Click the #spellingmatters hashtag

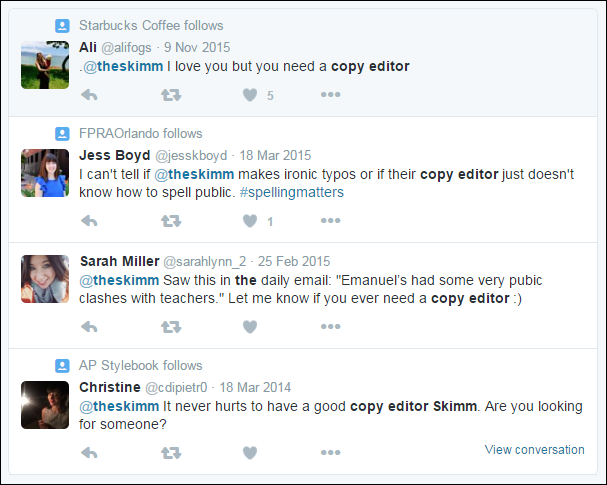click(x=295, y=192)
